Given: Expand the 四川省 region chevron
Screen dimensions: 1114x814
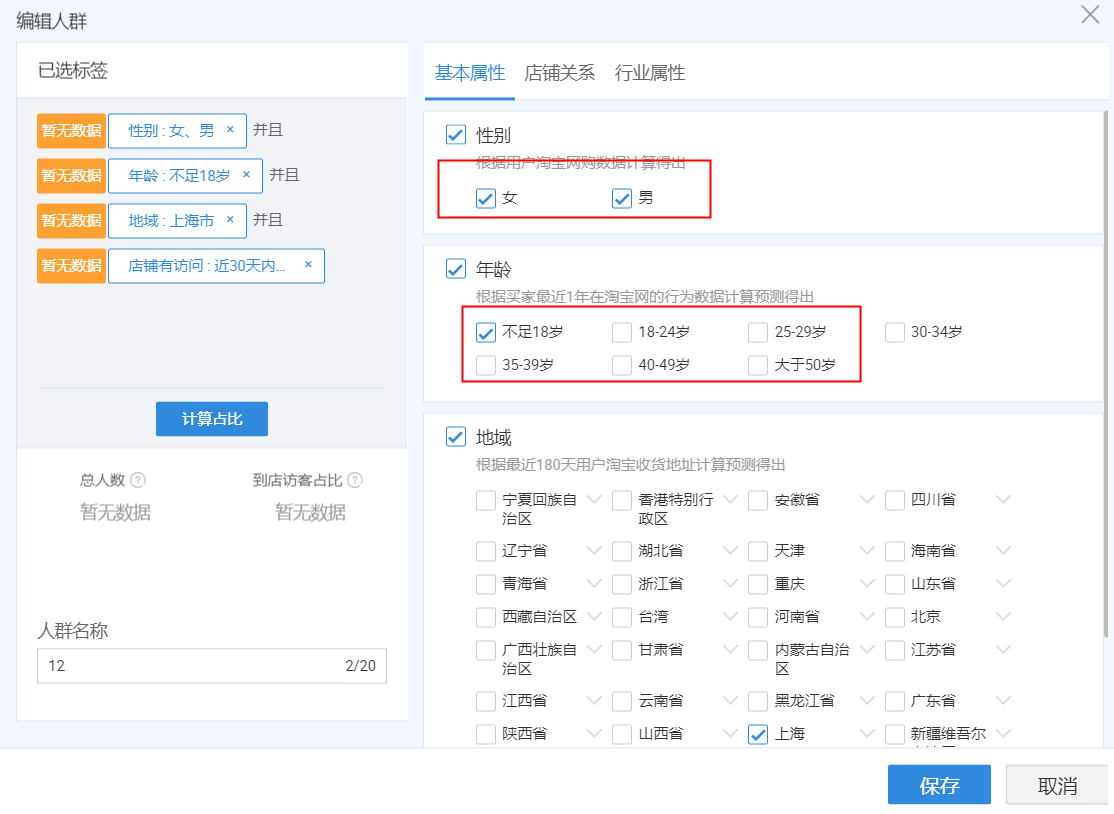Looking at the screenshot, I should (1004, 499).
